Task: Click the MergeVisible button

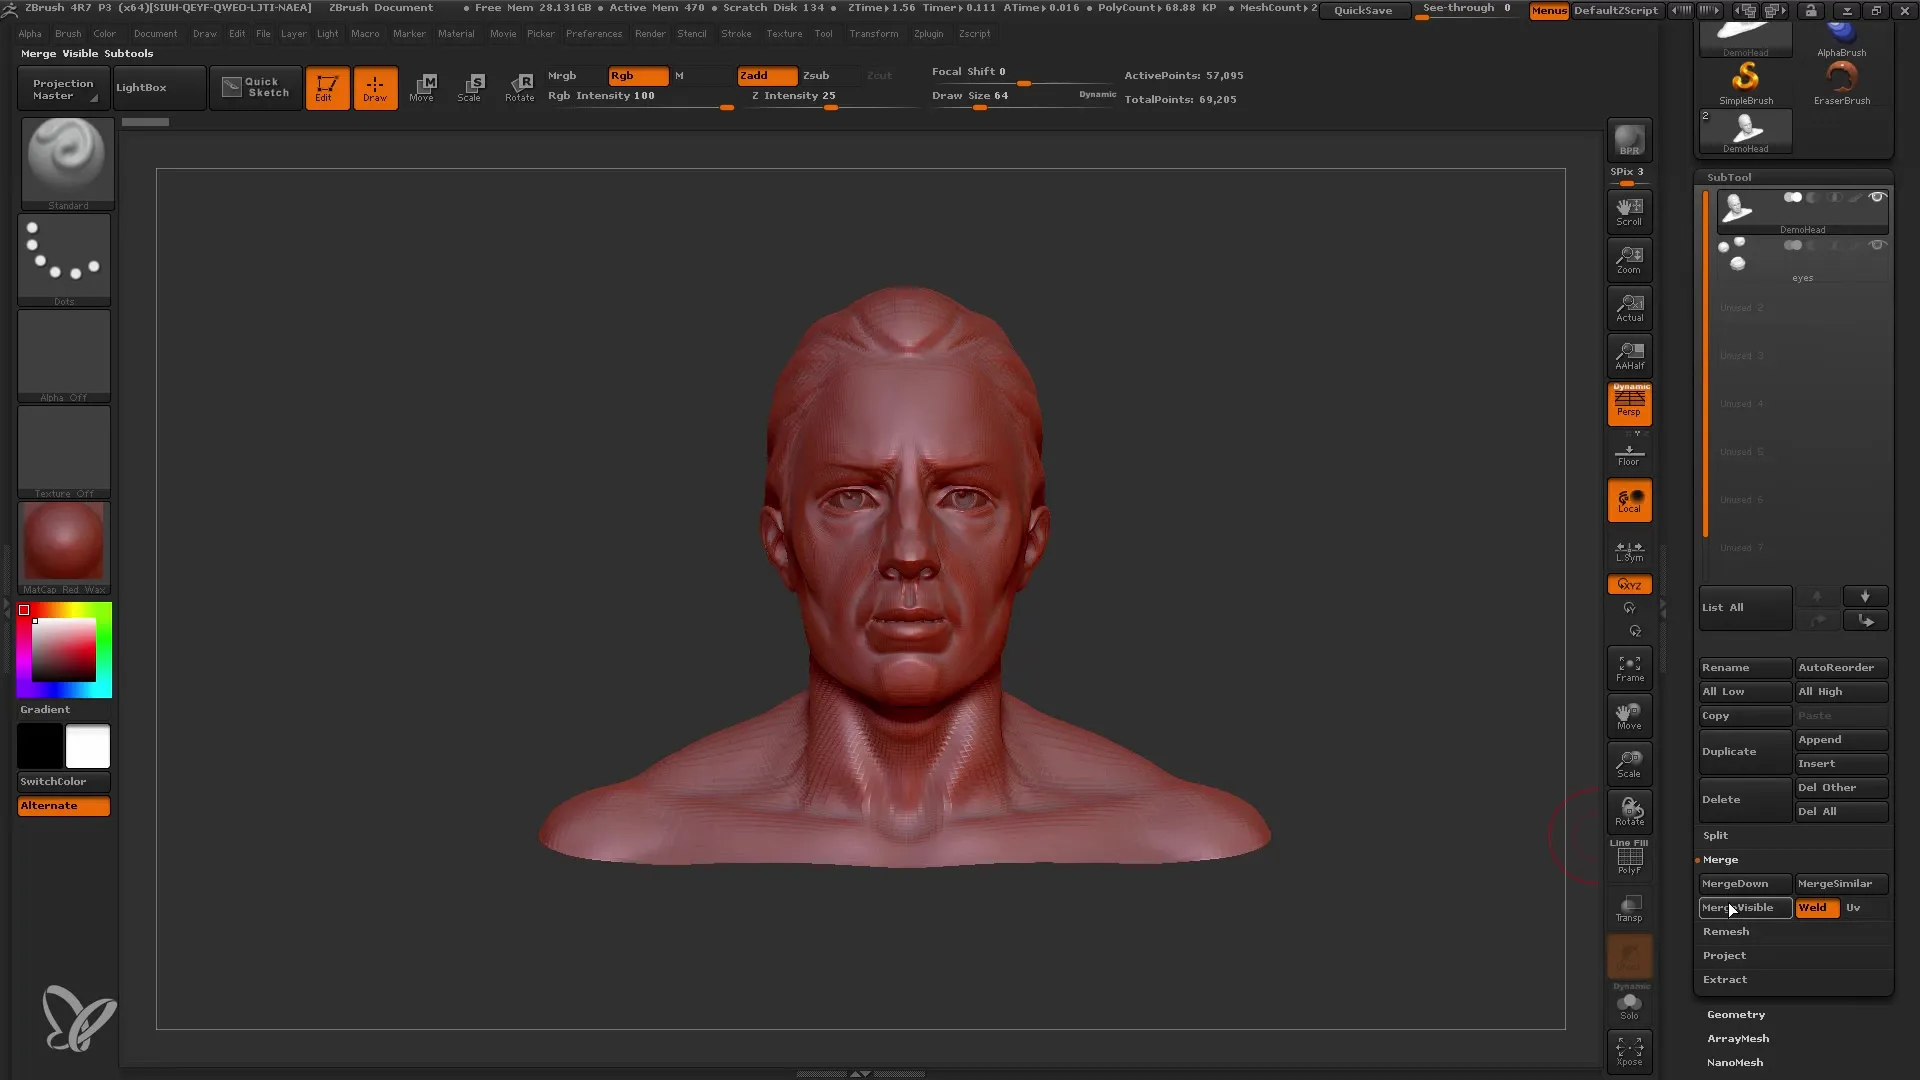Action: click(1745, 908)
